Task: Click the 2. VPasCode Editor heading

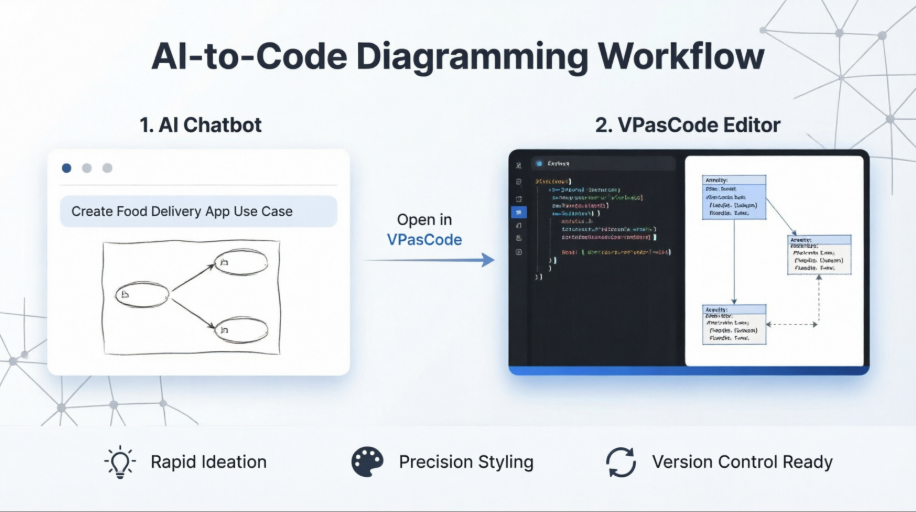Action: (688, 125)
